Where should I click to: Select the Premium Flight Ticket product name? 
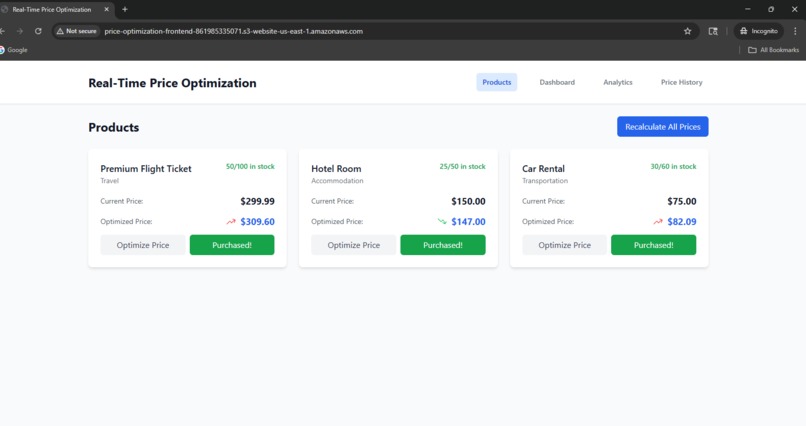(x=146, y=169)
